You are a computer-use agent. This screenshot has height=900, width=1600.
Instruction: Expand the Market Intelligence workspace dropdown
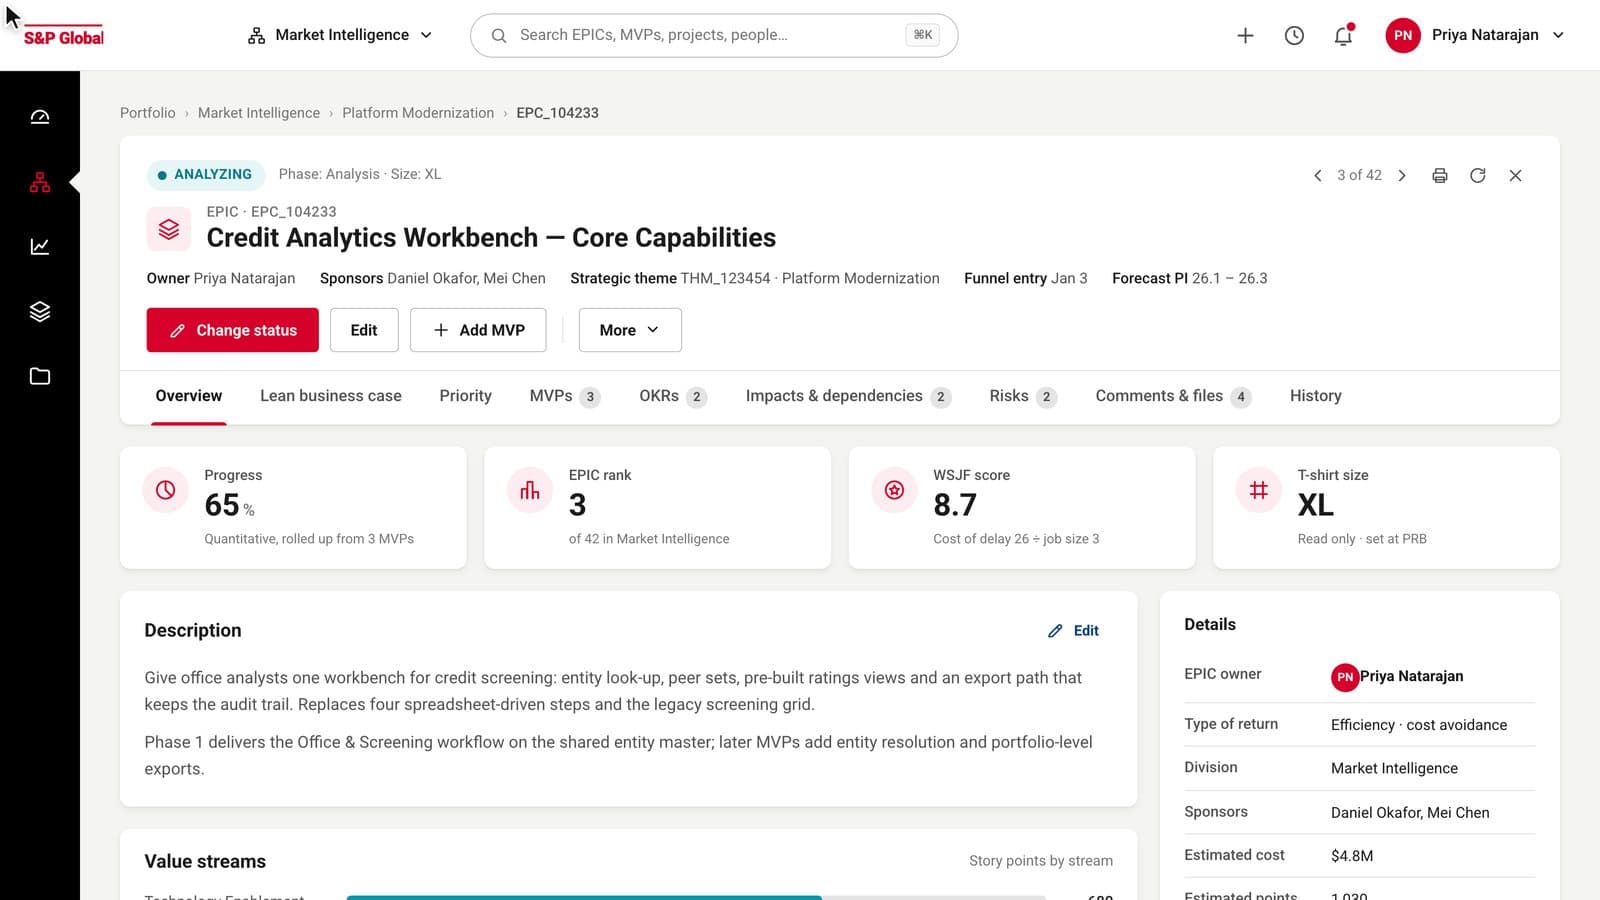[x=340, y=35]
